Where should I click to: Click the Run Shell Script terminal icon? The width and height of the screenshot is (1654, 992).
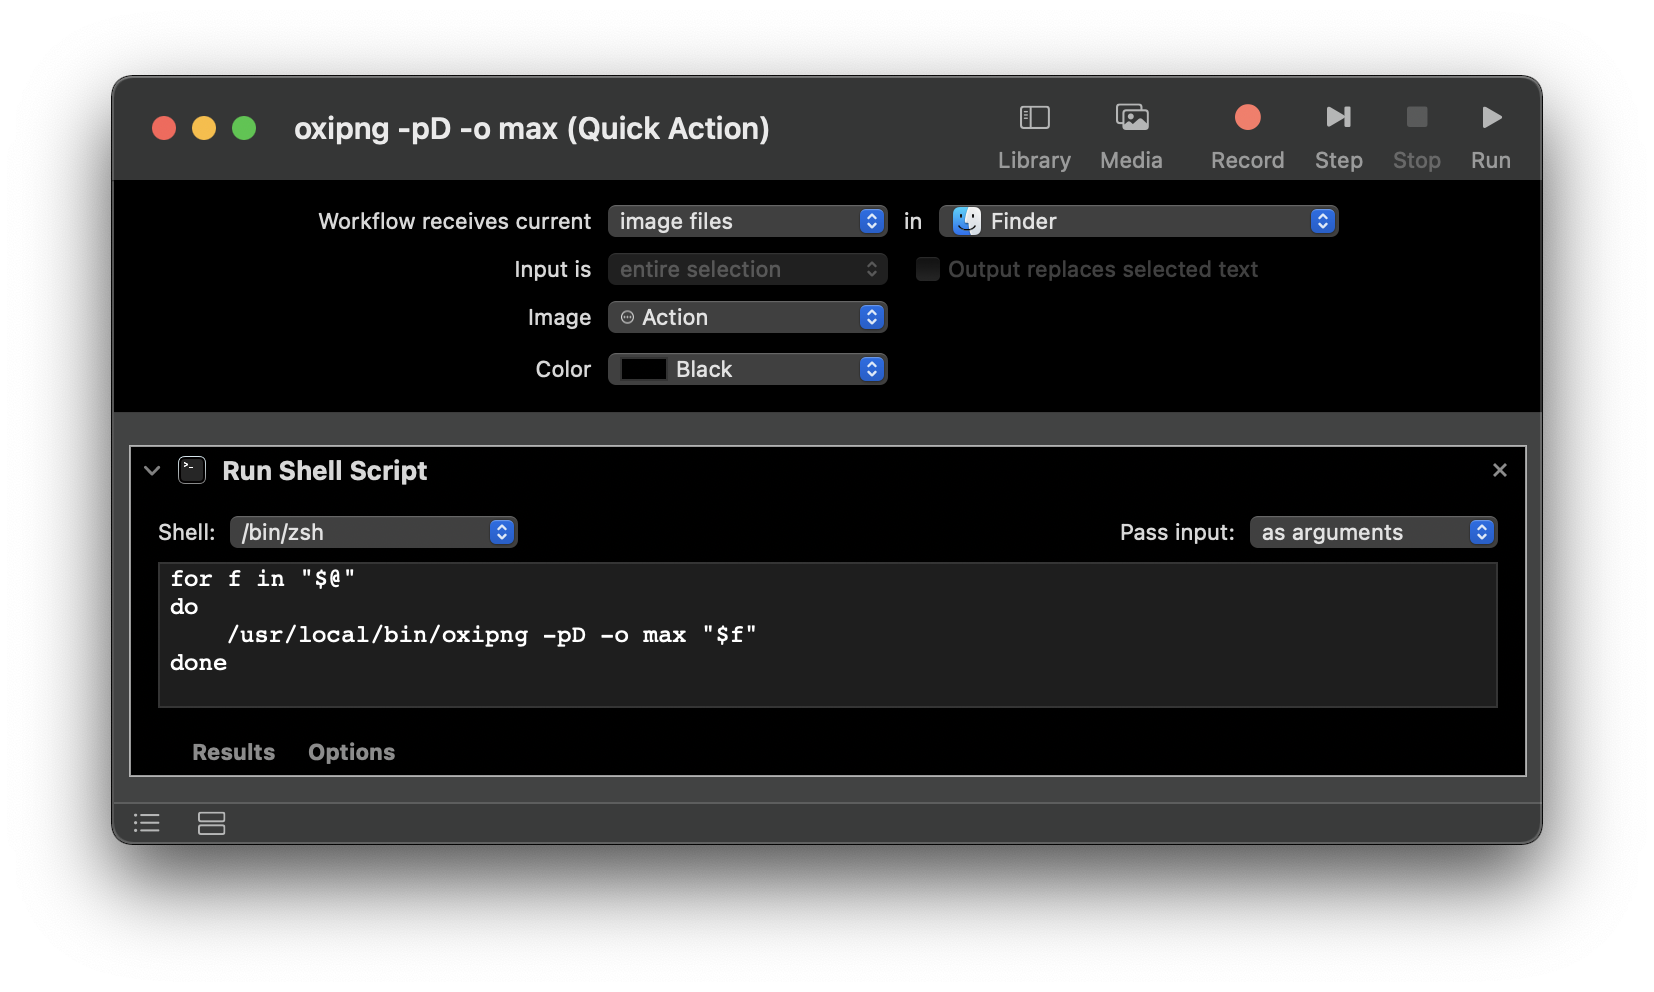point(192,470)
